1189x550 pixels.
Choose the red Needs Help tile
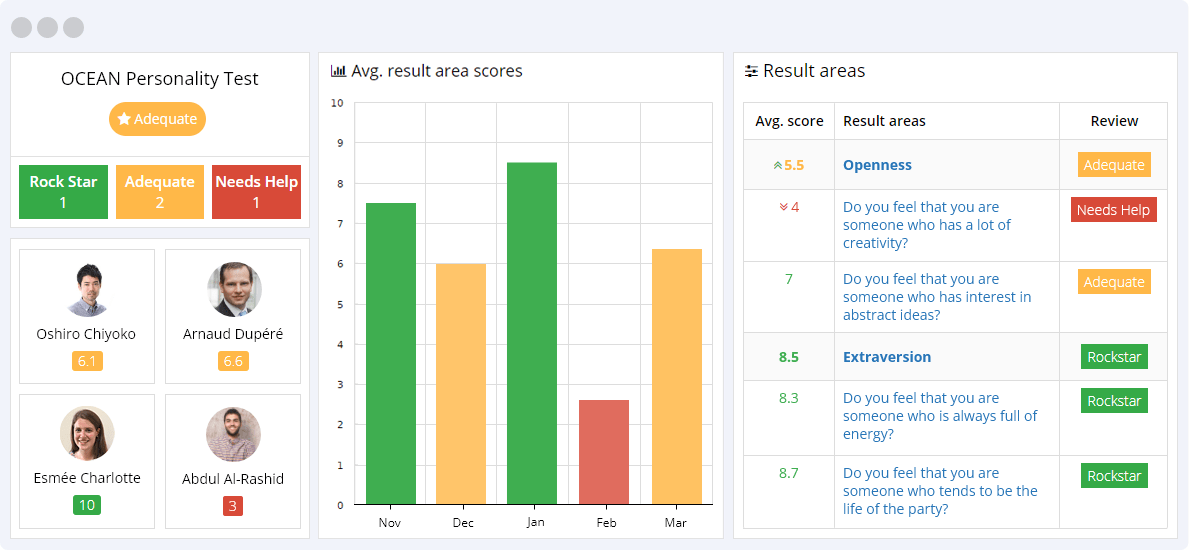point(256,192)
